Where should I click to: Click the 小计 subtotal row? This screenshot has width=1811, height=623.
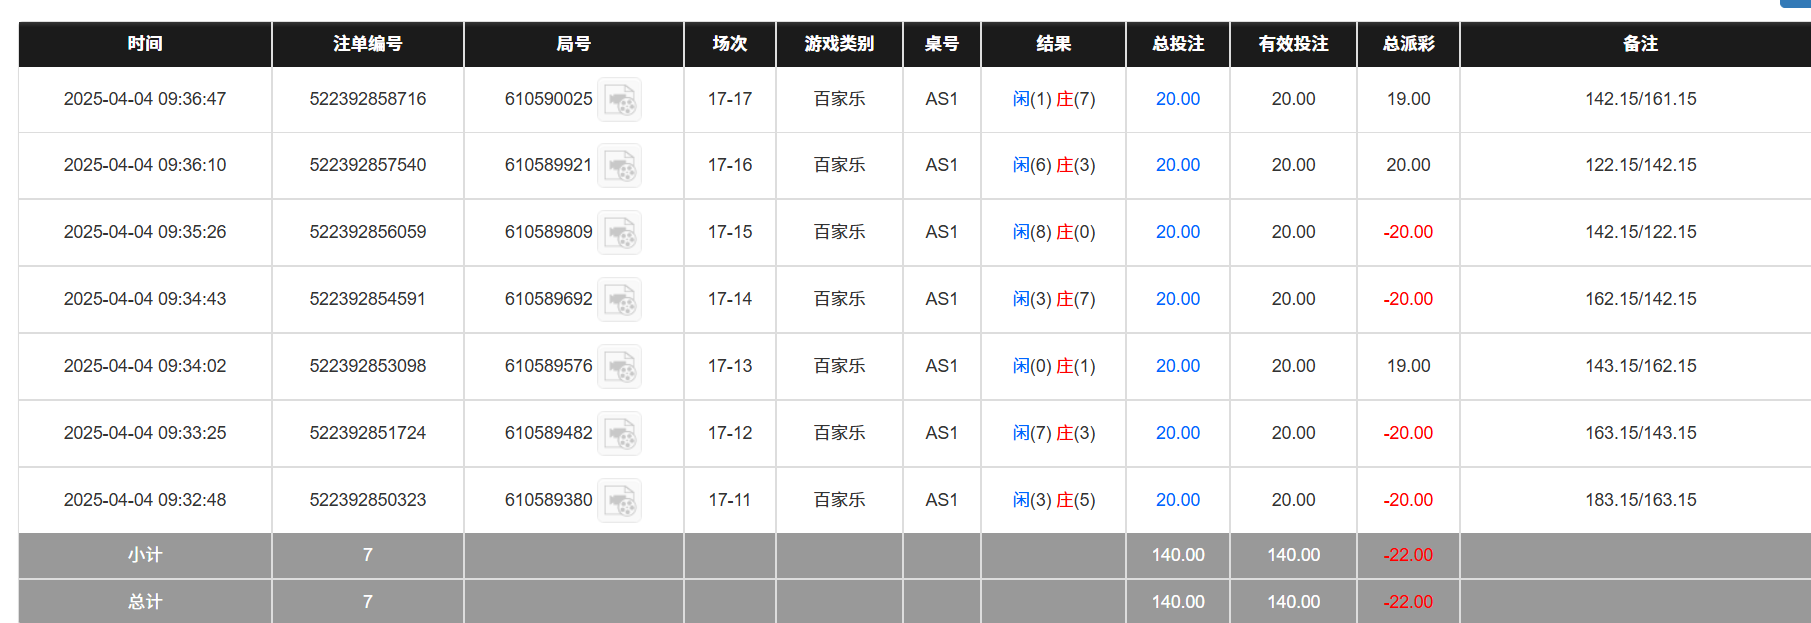(144, 555)
